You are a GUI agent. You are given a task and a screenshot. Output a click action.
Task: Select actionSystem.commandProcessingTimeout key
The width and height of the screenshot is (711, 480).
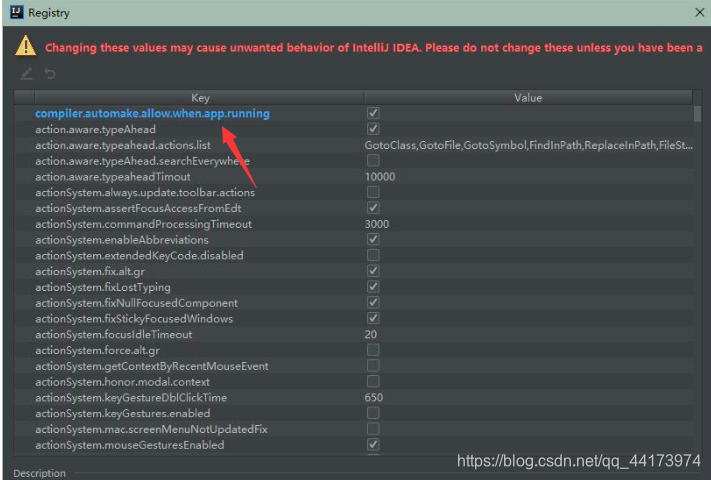[x=143, y=224]
